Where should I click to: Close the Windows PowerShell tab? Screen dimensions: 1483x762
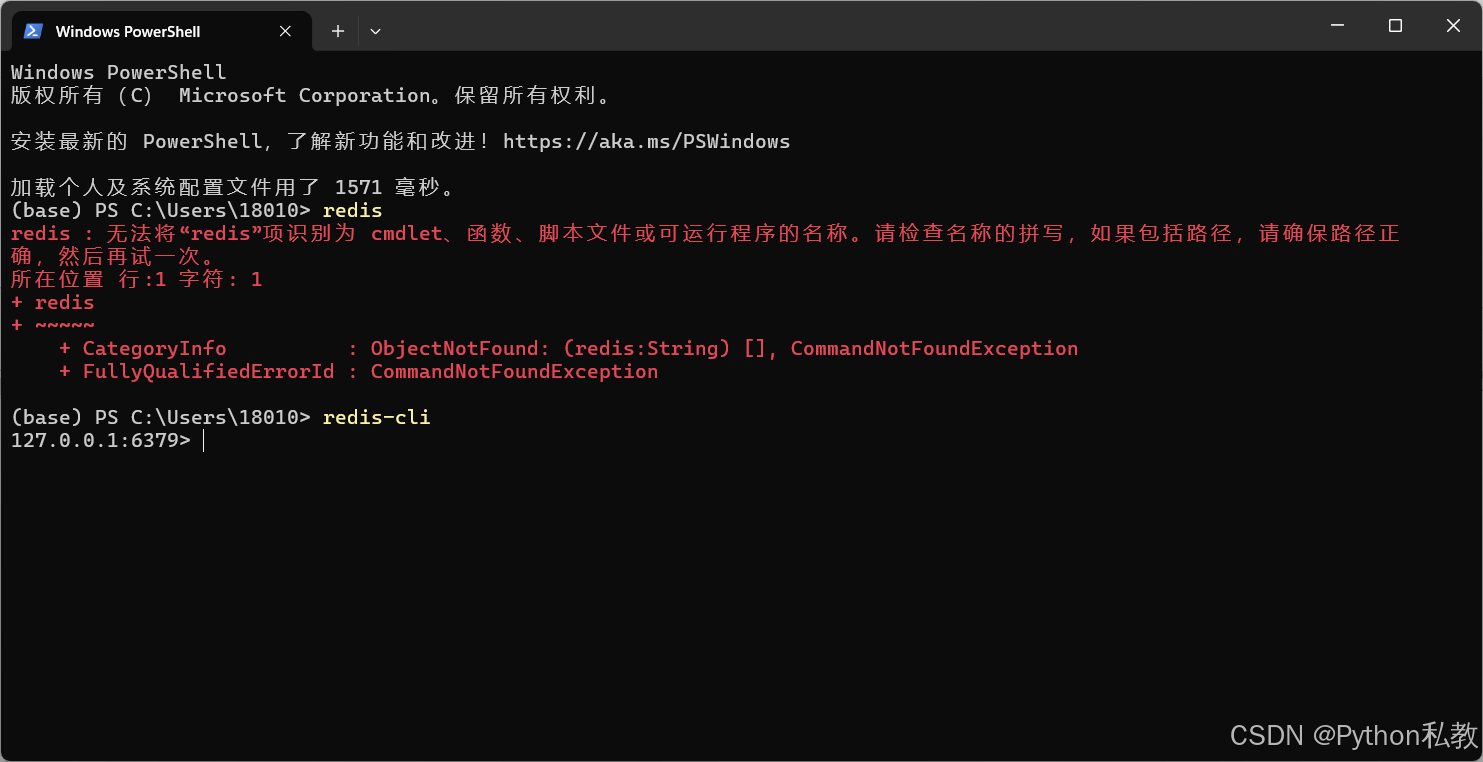coord(284,30)
